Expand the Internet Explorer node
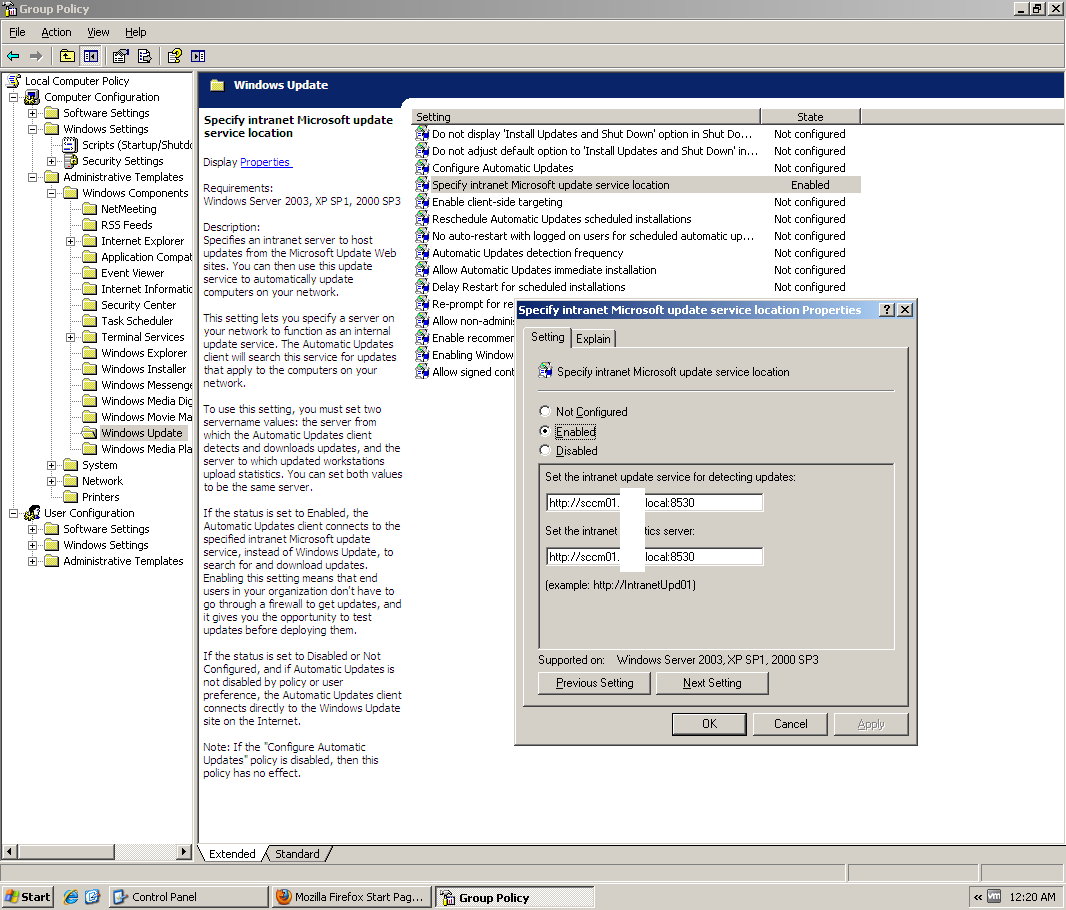Image resolution: width=1066 pixels, height=910 pixels. coord(70,241)
